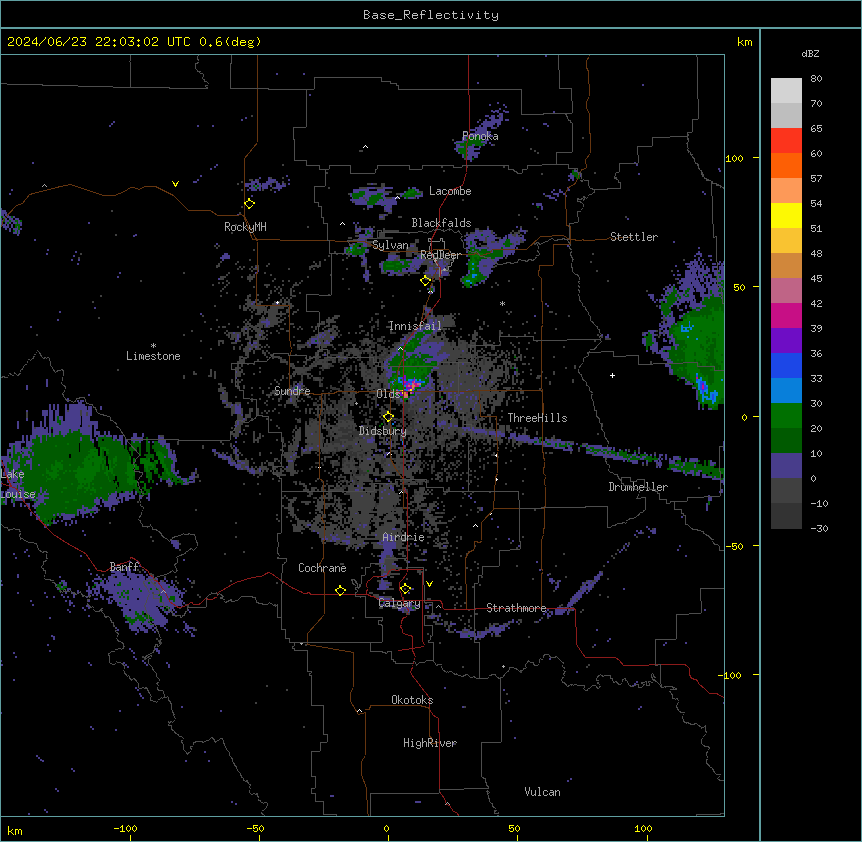Click the Sundre city label
The width and height of the screenshot is (862, 842).
[292, 391]
